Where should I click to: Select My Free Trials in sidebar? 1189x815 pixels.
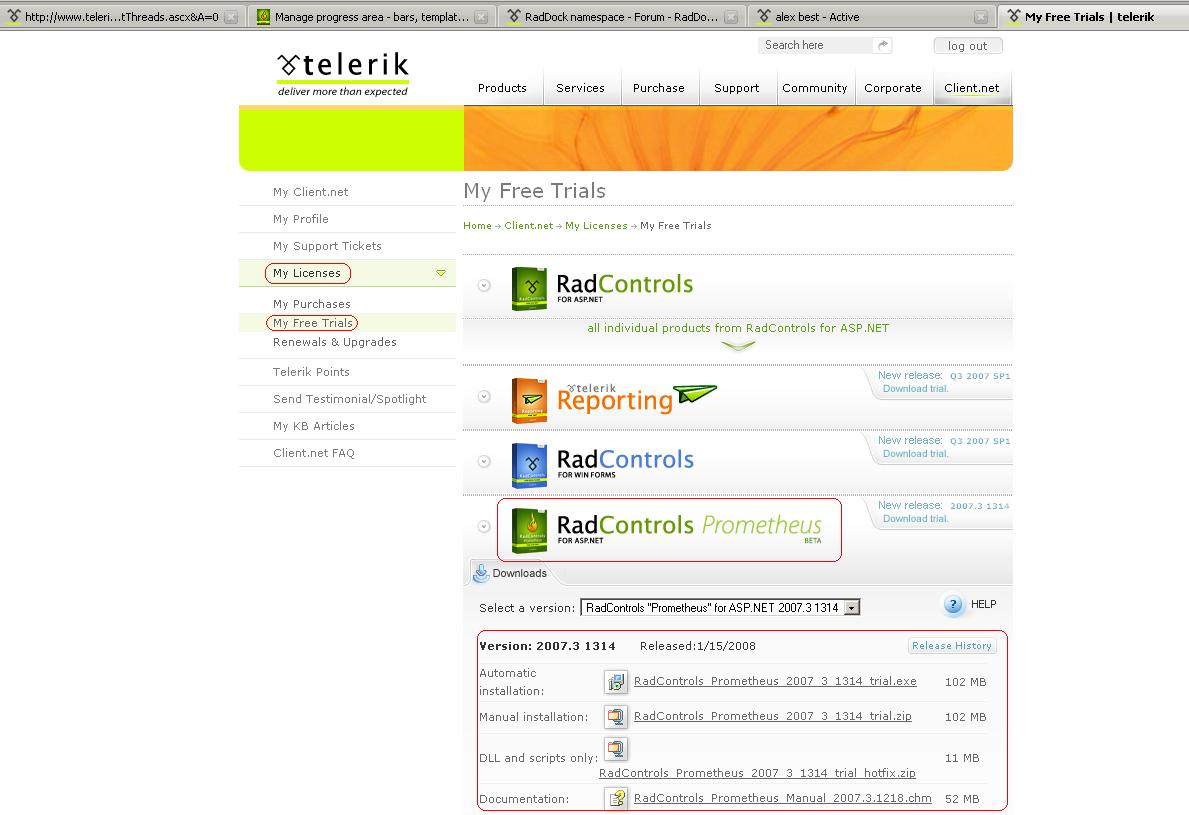(x=312, y=323)
